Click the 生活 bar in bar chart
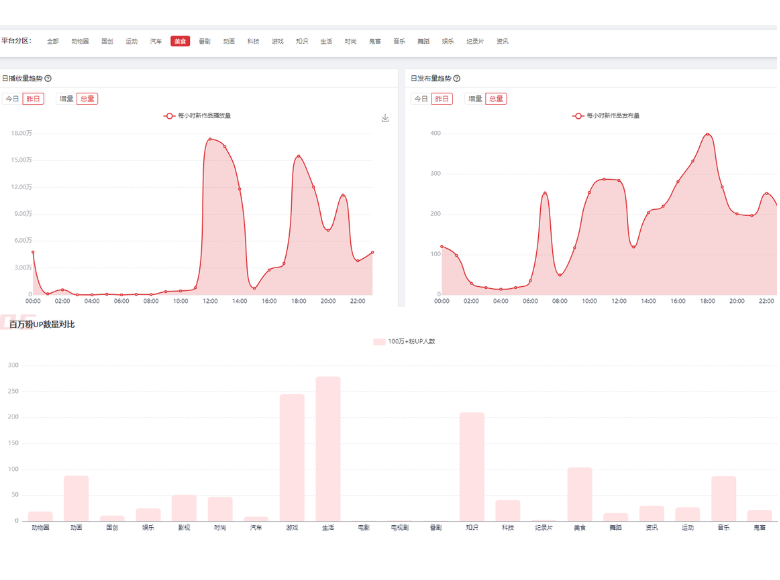 click(328, 448)
